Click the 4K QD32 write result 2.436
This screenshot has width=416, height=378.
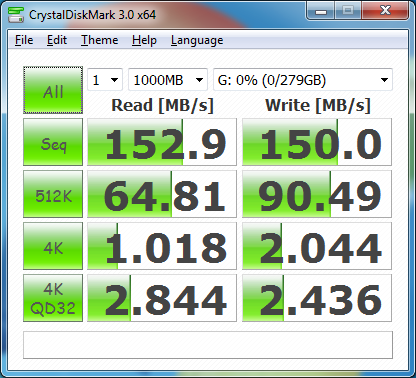317,298
